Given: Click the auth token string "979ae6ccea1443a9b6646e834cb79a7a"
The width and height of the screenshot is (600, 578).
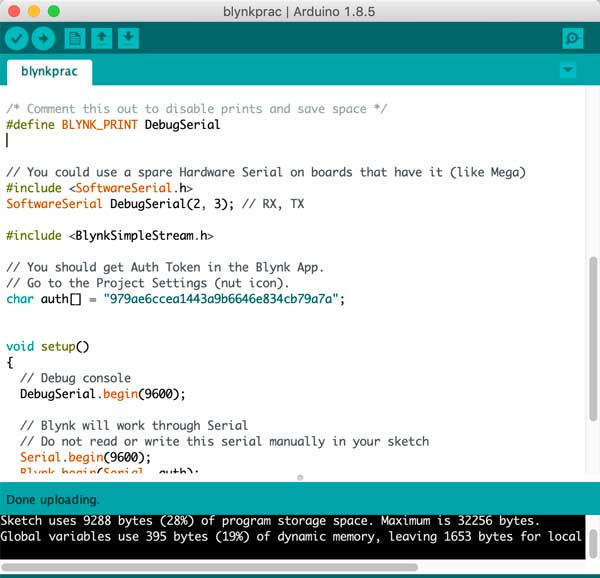Looking at the screenshot, I should tap(222, 299).
